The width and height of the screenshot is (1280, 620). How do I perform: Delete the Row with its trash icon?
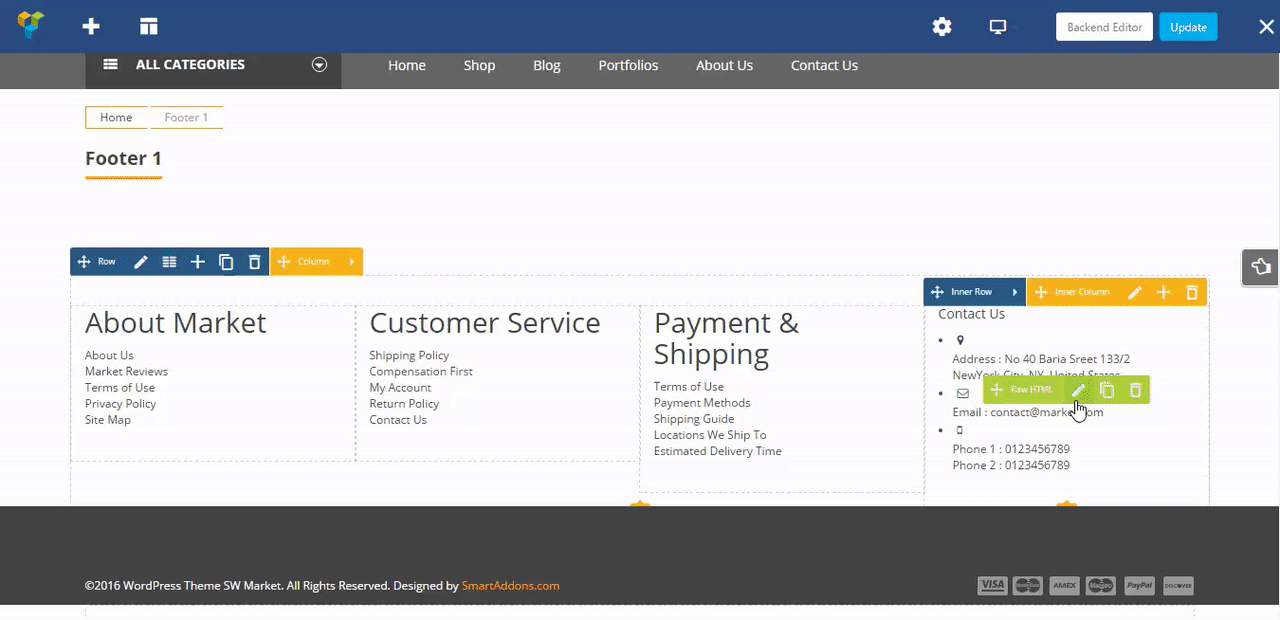click(x=254, y=262)
